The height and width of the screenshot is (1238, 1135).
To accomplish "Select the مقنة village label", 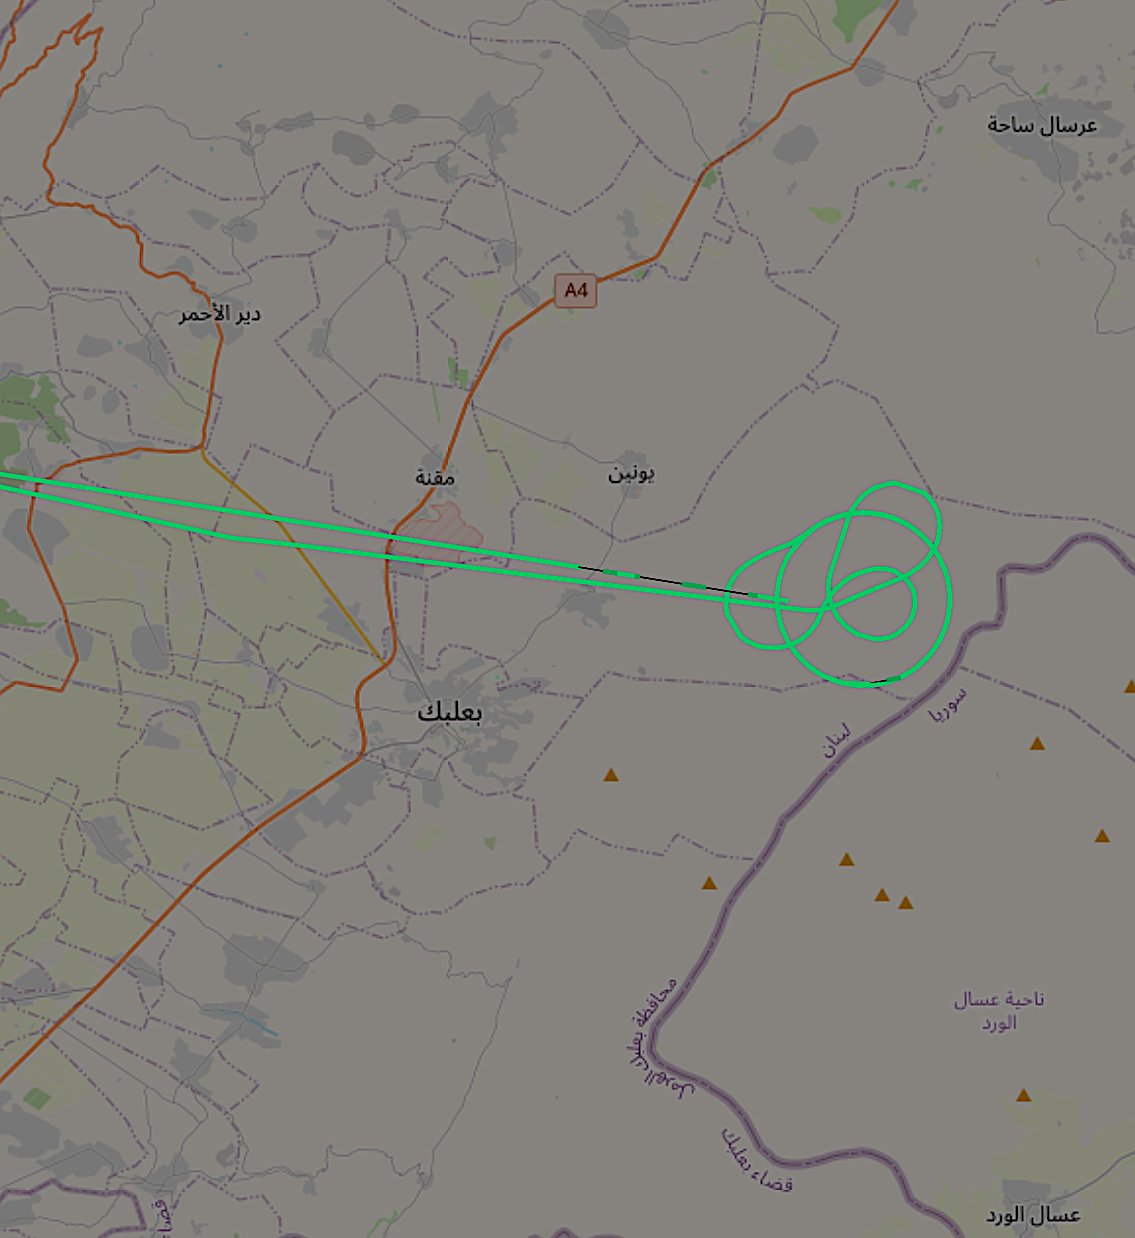I will (x=435, y=477).
